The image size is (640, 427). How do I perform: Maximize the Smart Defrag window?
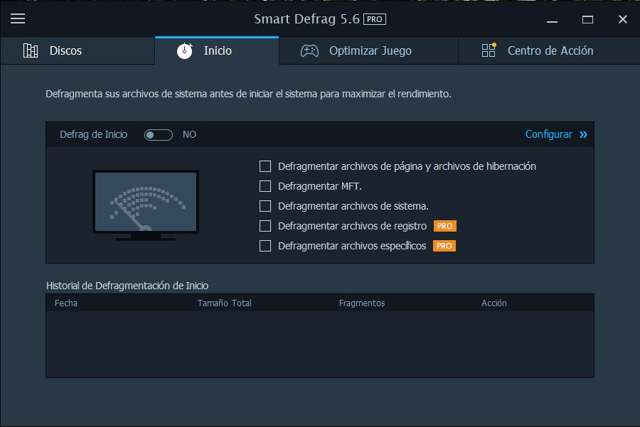(x=587, y=19)
